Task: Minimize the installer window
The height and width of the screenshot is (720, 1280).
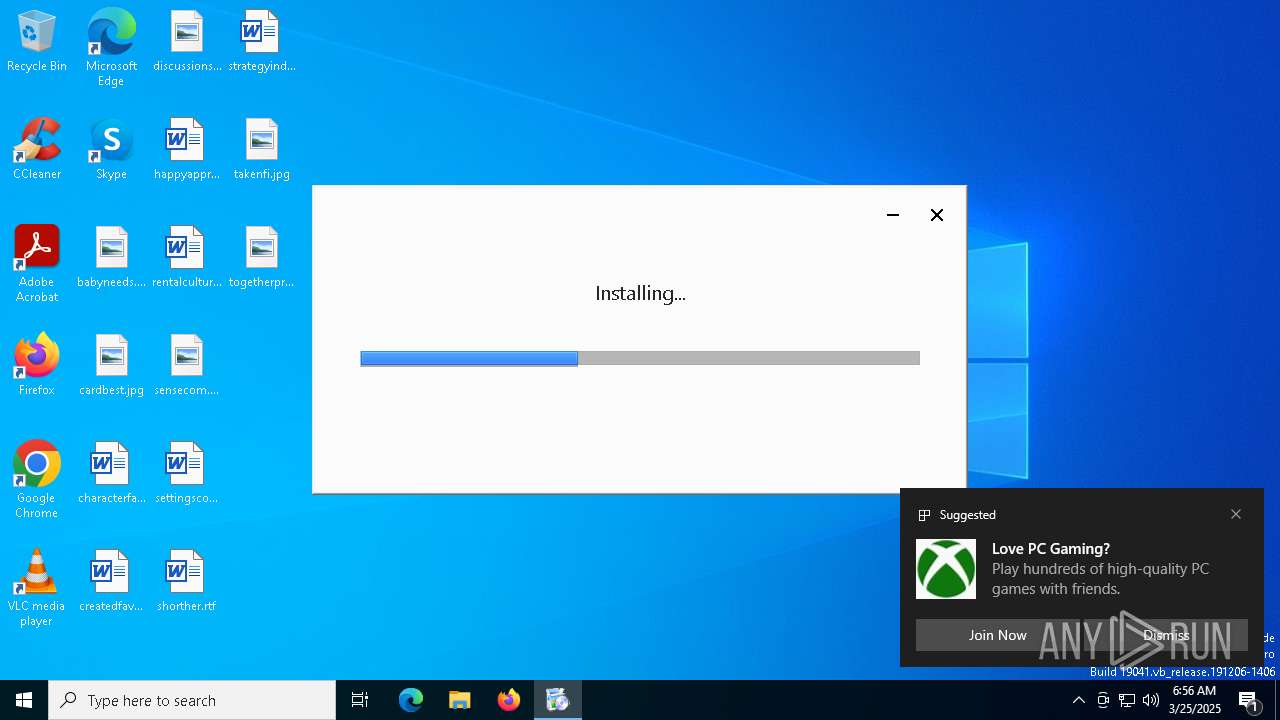Action: [893, 215]
